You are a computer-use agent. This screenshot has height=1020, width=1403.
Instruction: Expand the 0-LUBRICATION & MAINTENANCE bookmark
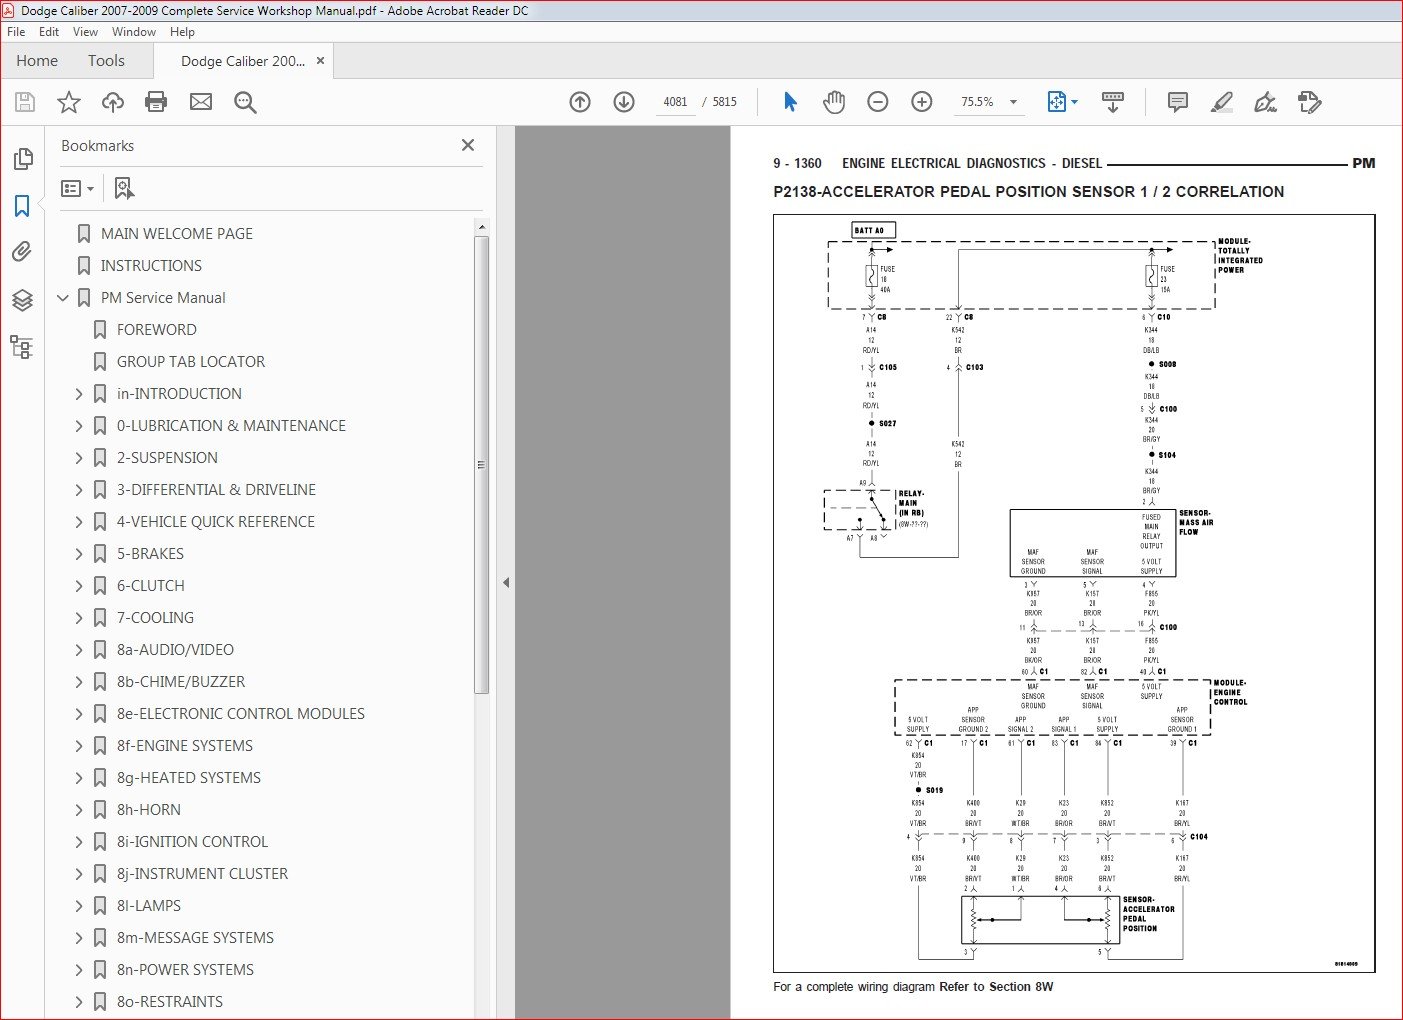(79, 426)
